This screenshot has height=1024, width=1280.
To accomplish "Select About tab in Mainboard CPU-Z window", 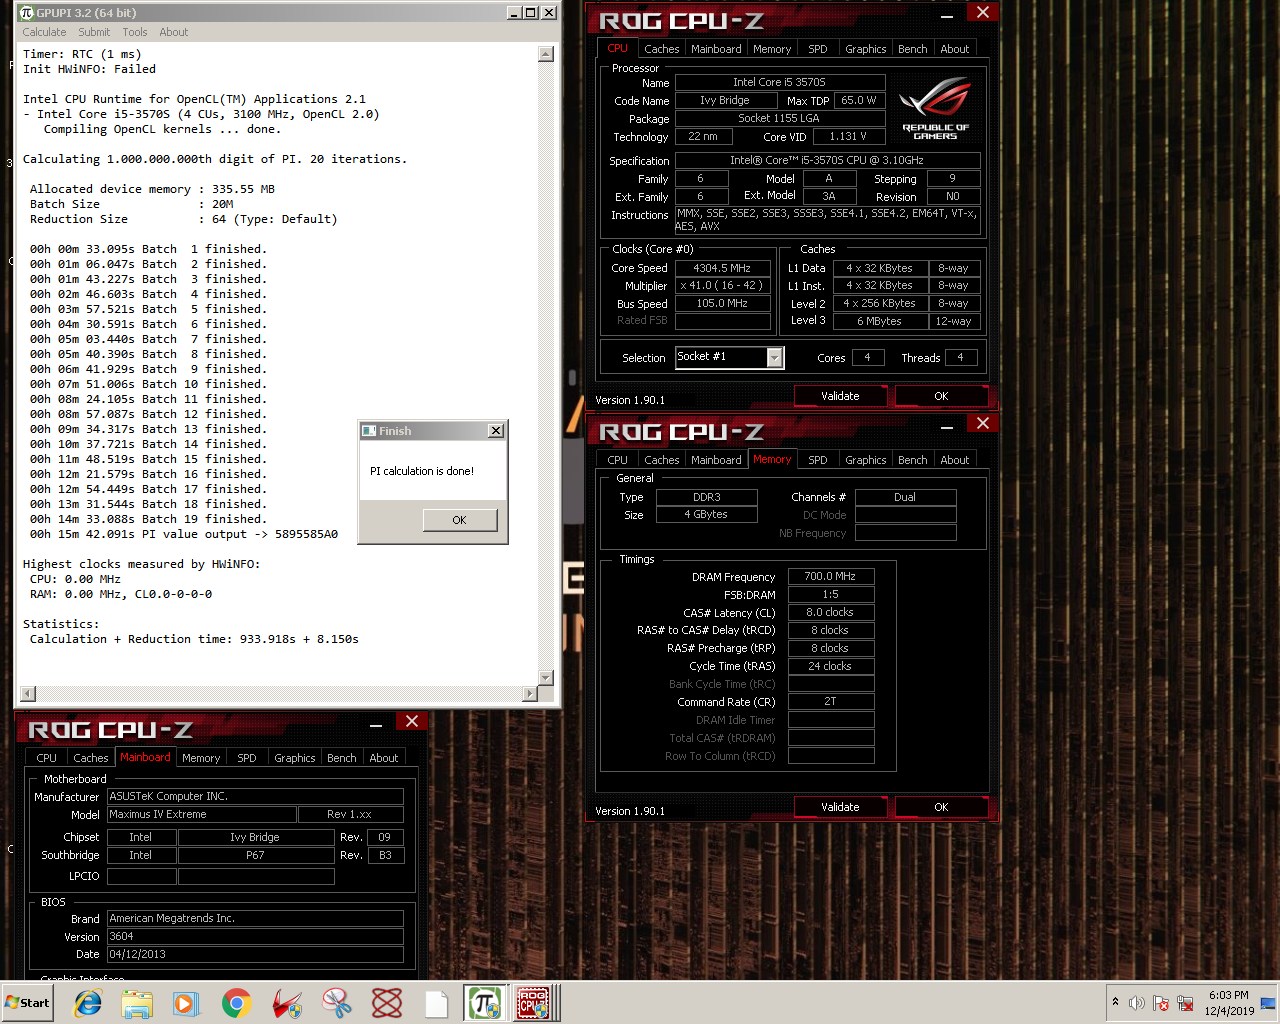I will tap(383, 758).
